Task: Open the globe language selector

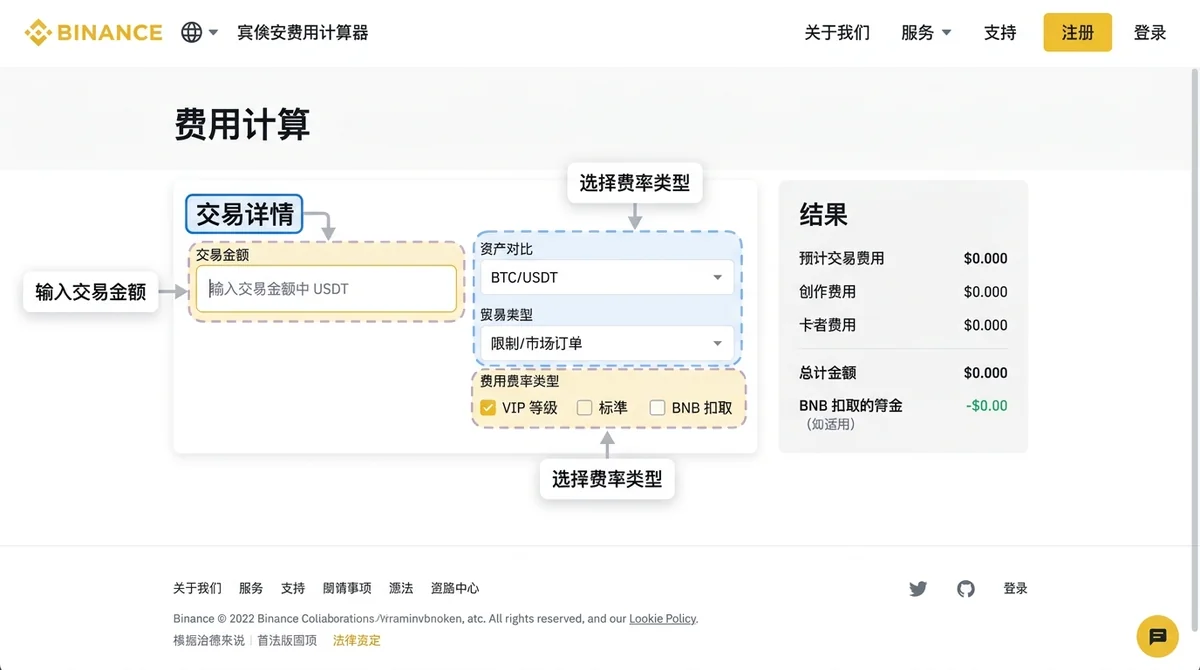Action: (191, 32)
